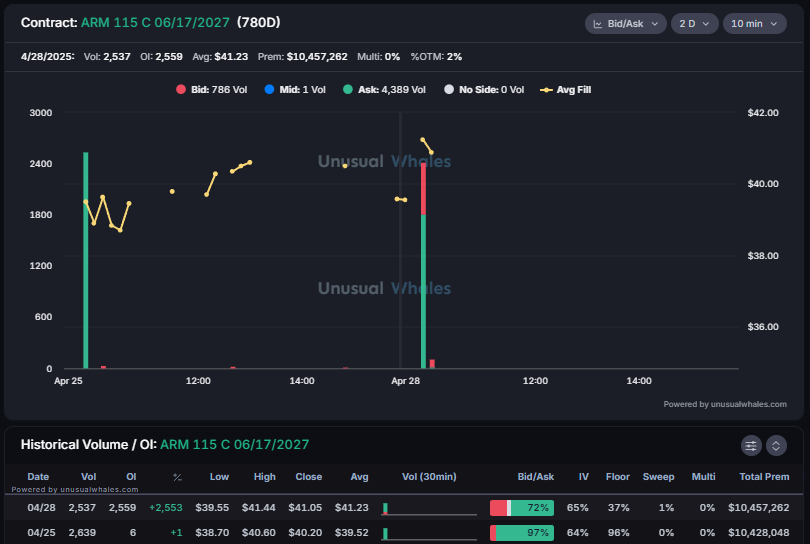Toggle the Mid series in legend
Image resolution: width=810 pixels, height=544 pixels.
295,89
